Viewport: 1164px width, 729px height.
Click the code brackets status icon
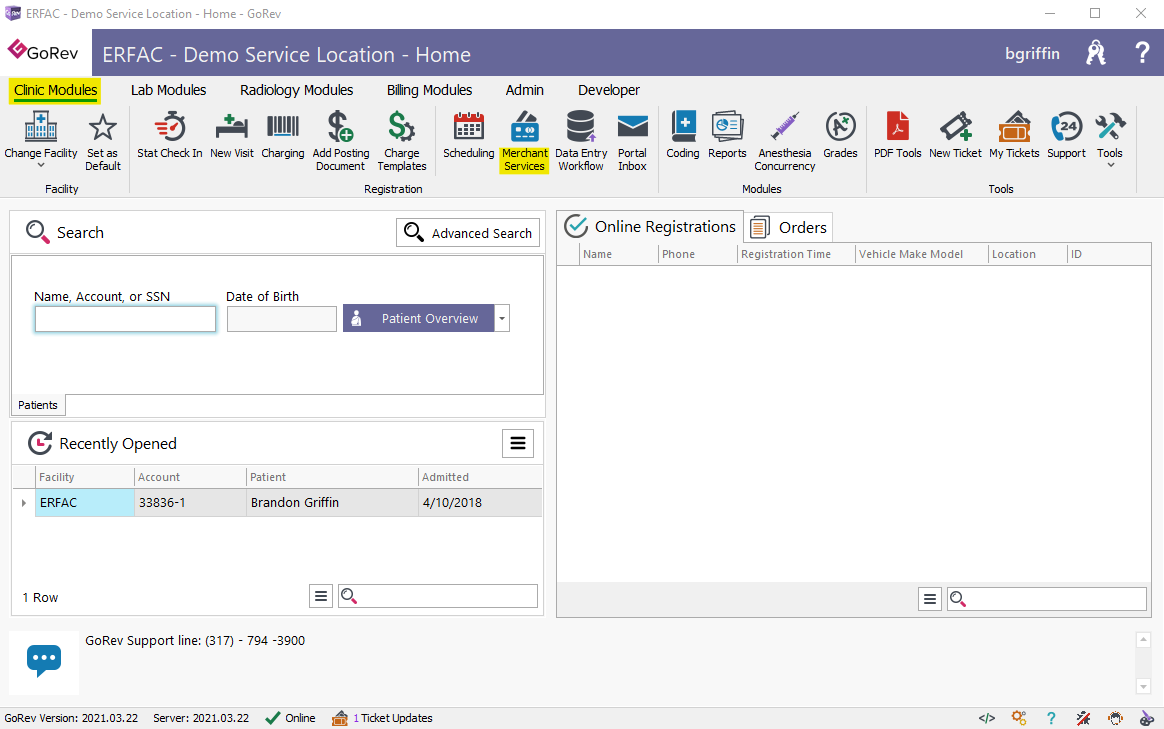[987, 718]
